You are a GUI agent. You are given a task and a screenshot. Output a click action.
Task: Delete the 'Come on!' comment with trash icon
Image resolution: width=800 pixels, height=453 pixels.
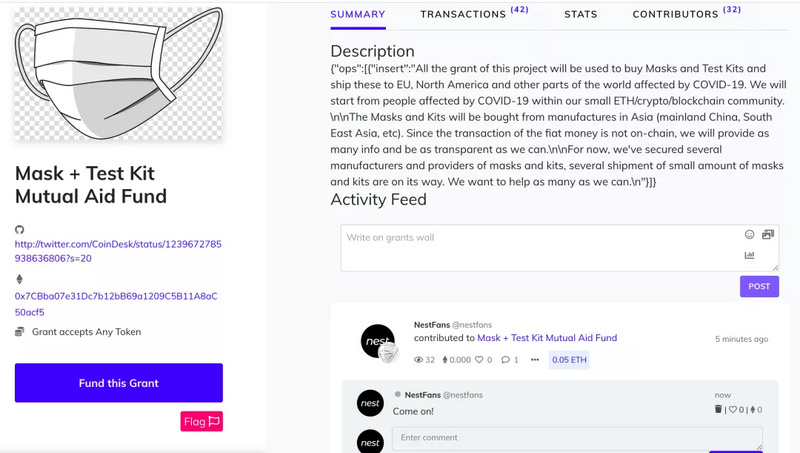(718, 409)
